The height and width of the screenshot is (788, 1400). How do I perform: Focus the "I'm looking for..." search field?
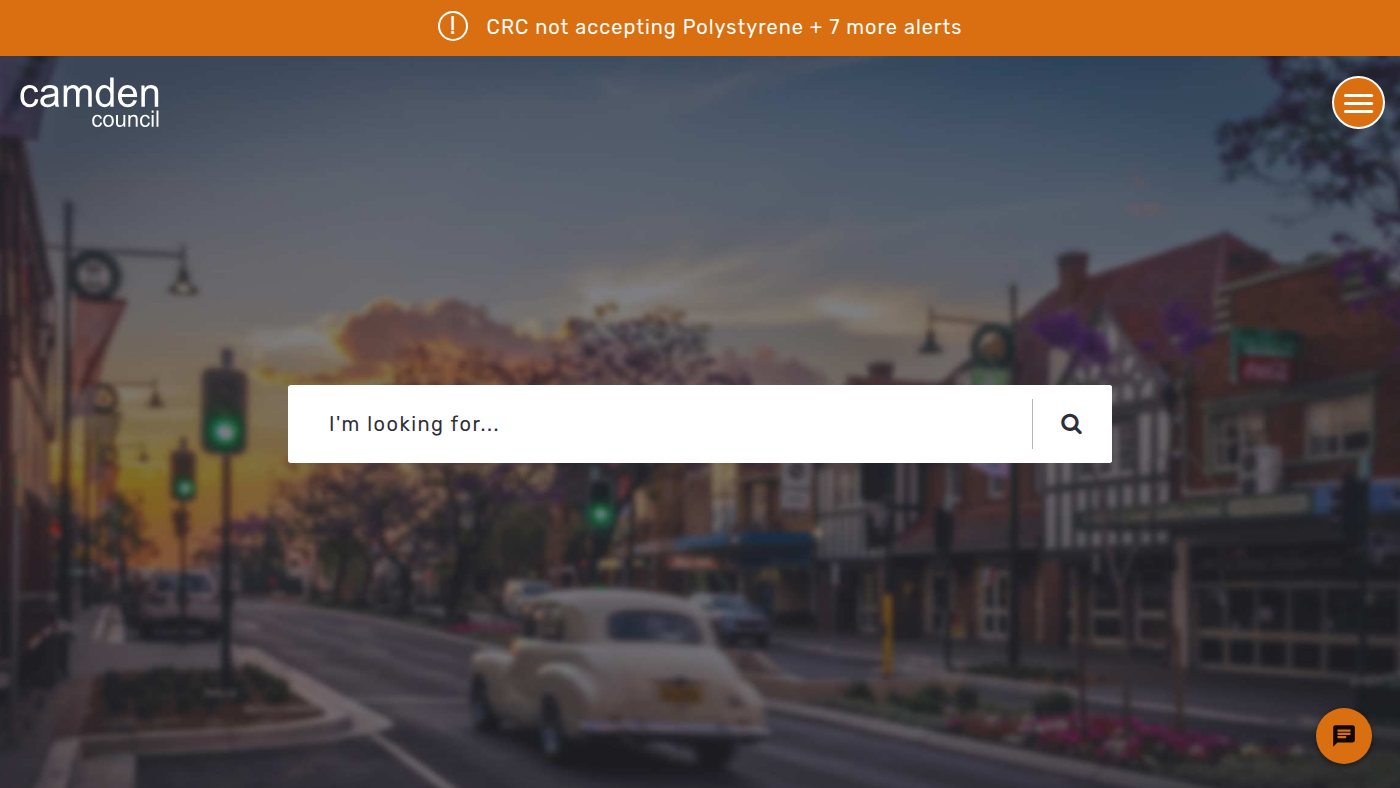660,424
